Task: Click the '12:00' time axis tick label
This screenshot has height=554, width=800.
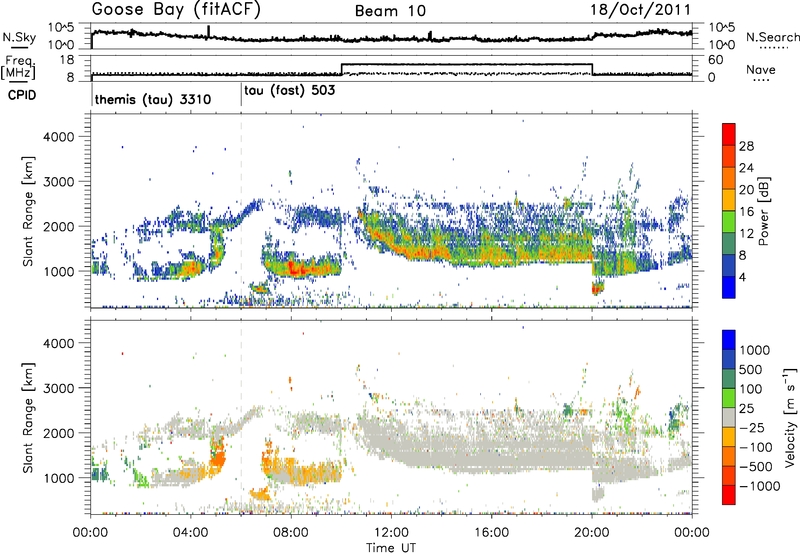Action: 391,533
